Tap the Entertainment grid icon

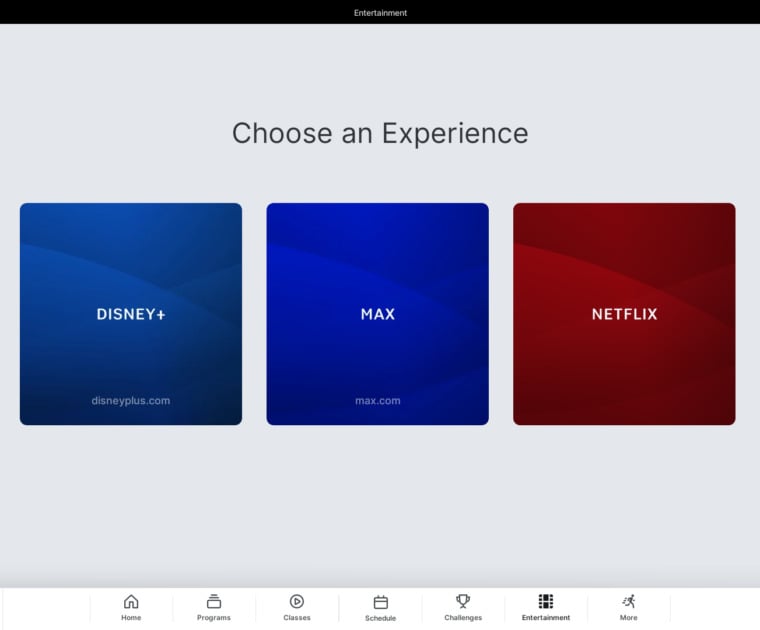[x=546, y=601]
